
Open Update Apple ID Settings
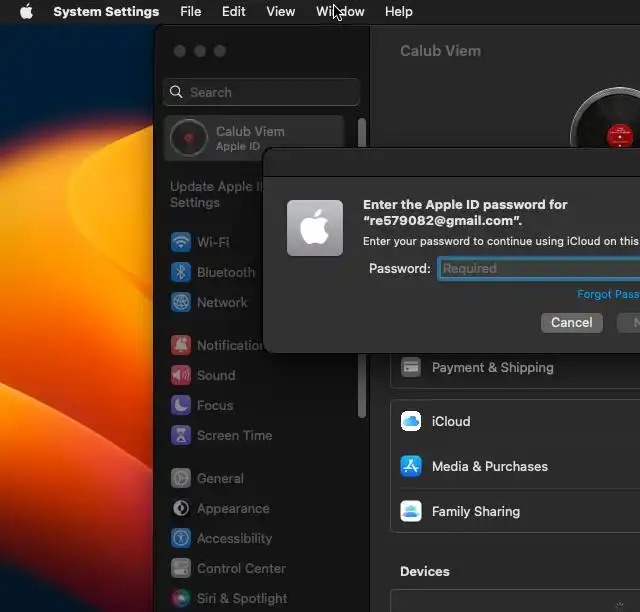216,194
